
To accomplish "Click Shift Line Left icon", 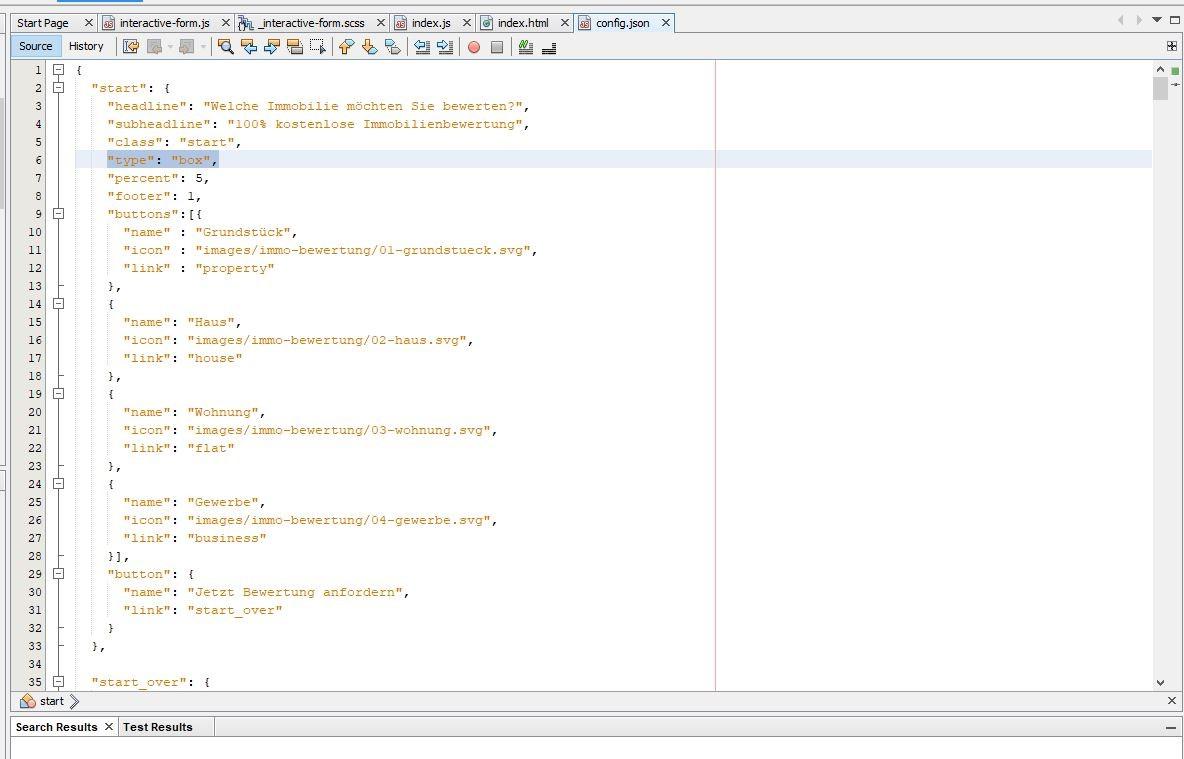I will pyautogui.click(x=422, y=46).
